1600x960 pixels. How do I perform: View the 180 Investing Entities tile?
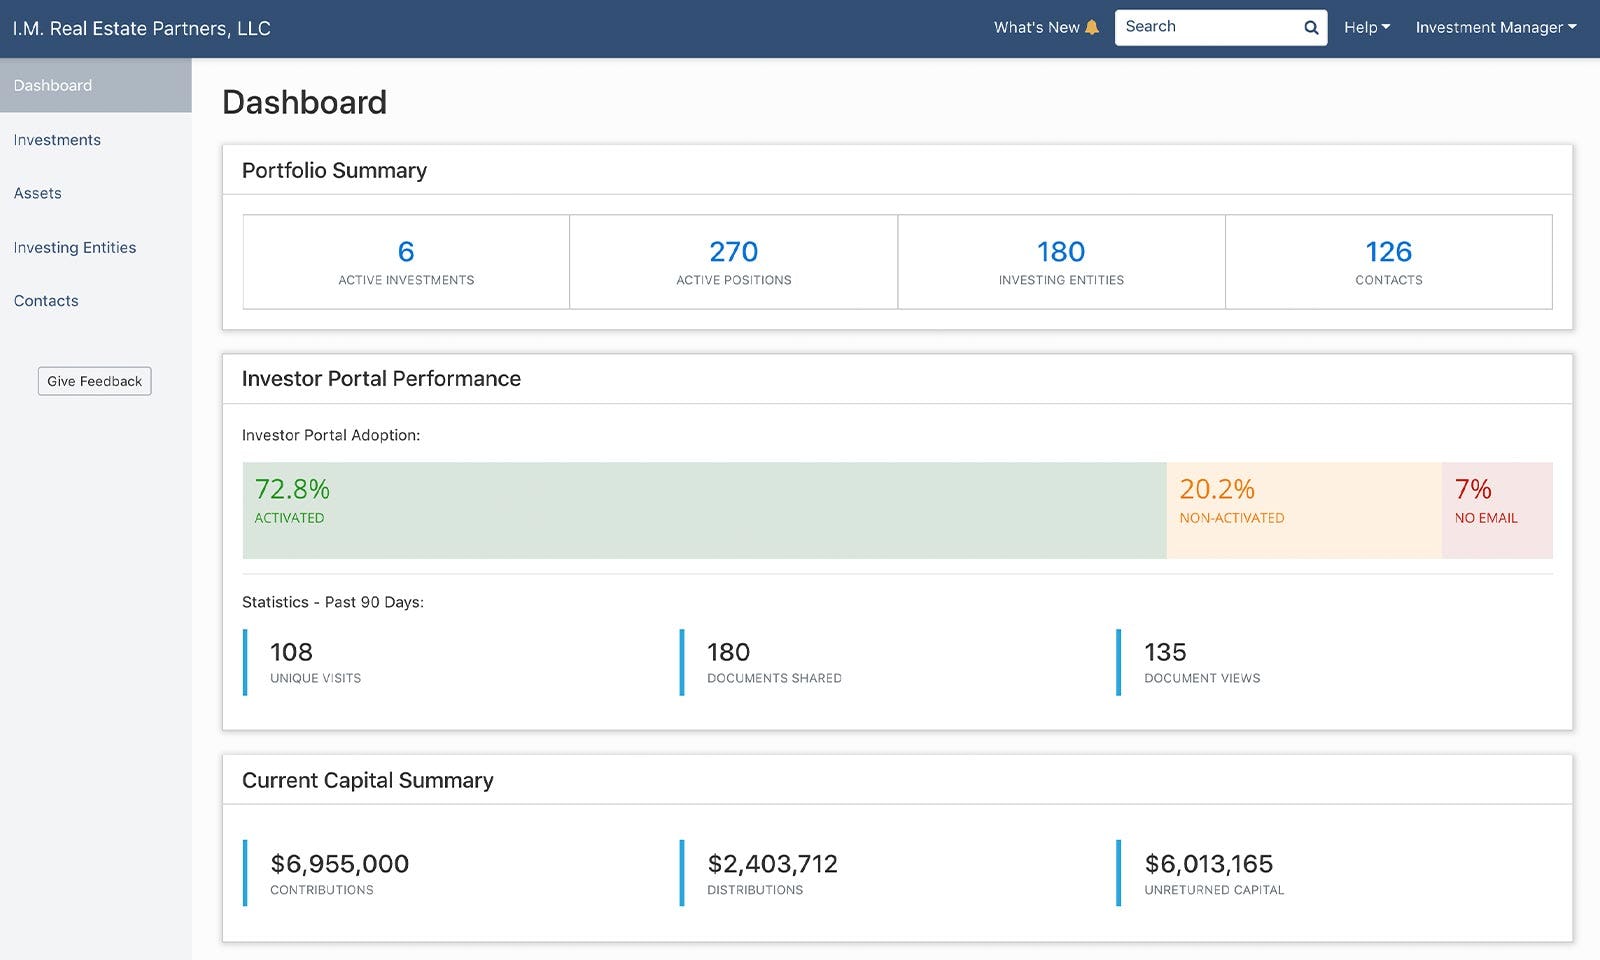click(1061, 262)
